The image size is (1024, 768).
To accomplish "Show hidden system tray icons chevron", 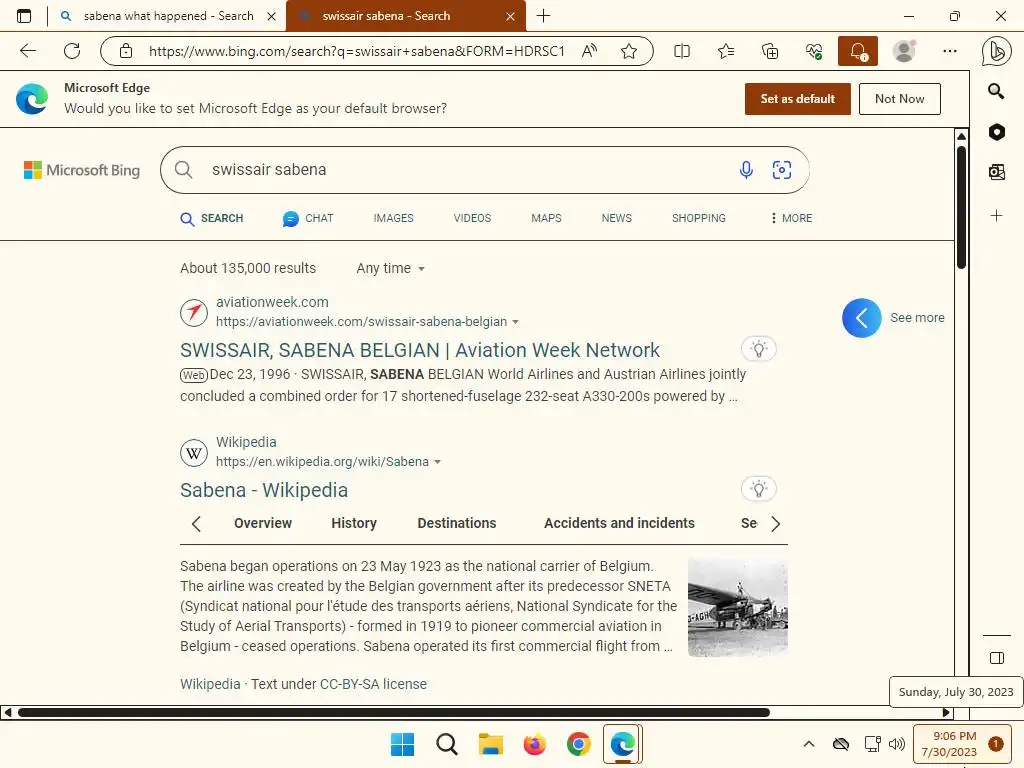I will [x=808, y=744].
